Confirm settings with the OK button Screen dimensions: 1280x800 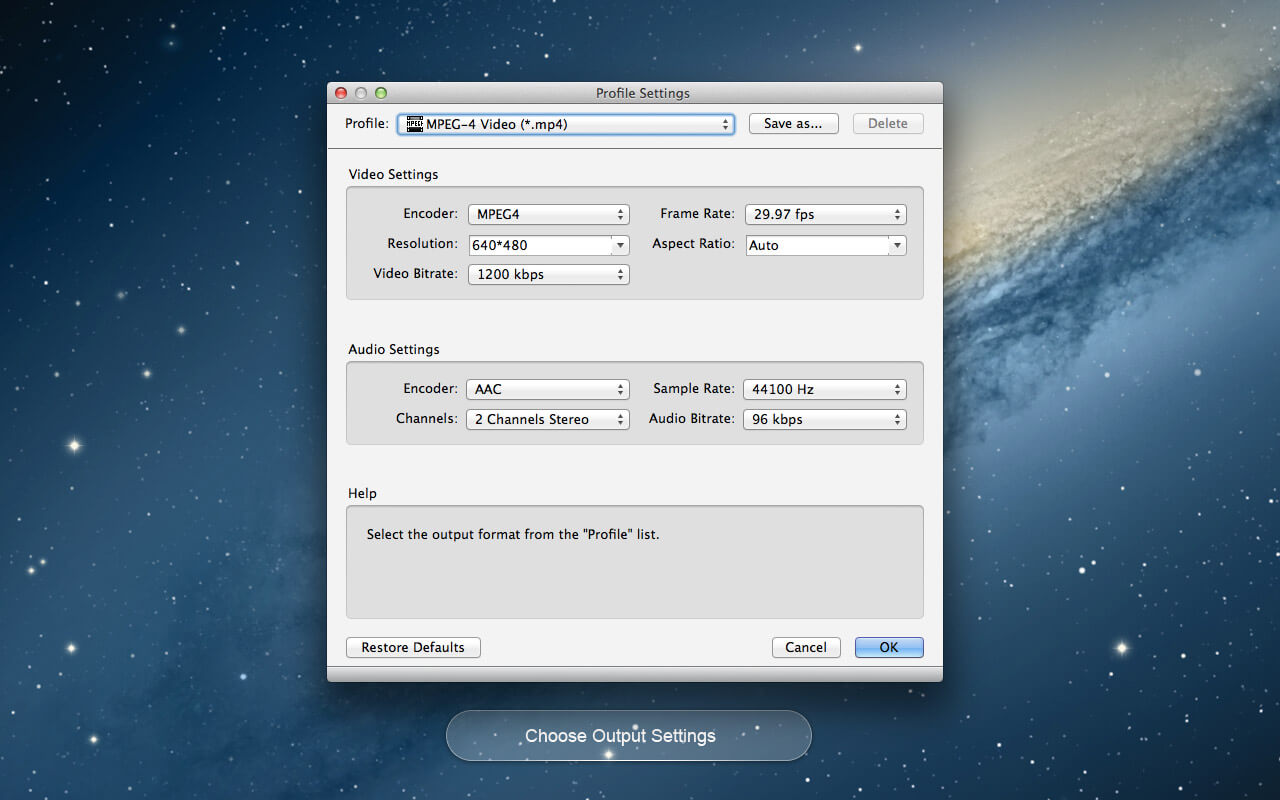(x=889, y=647)
